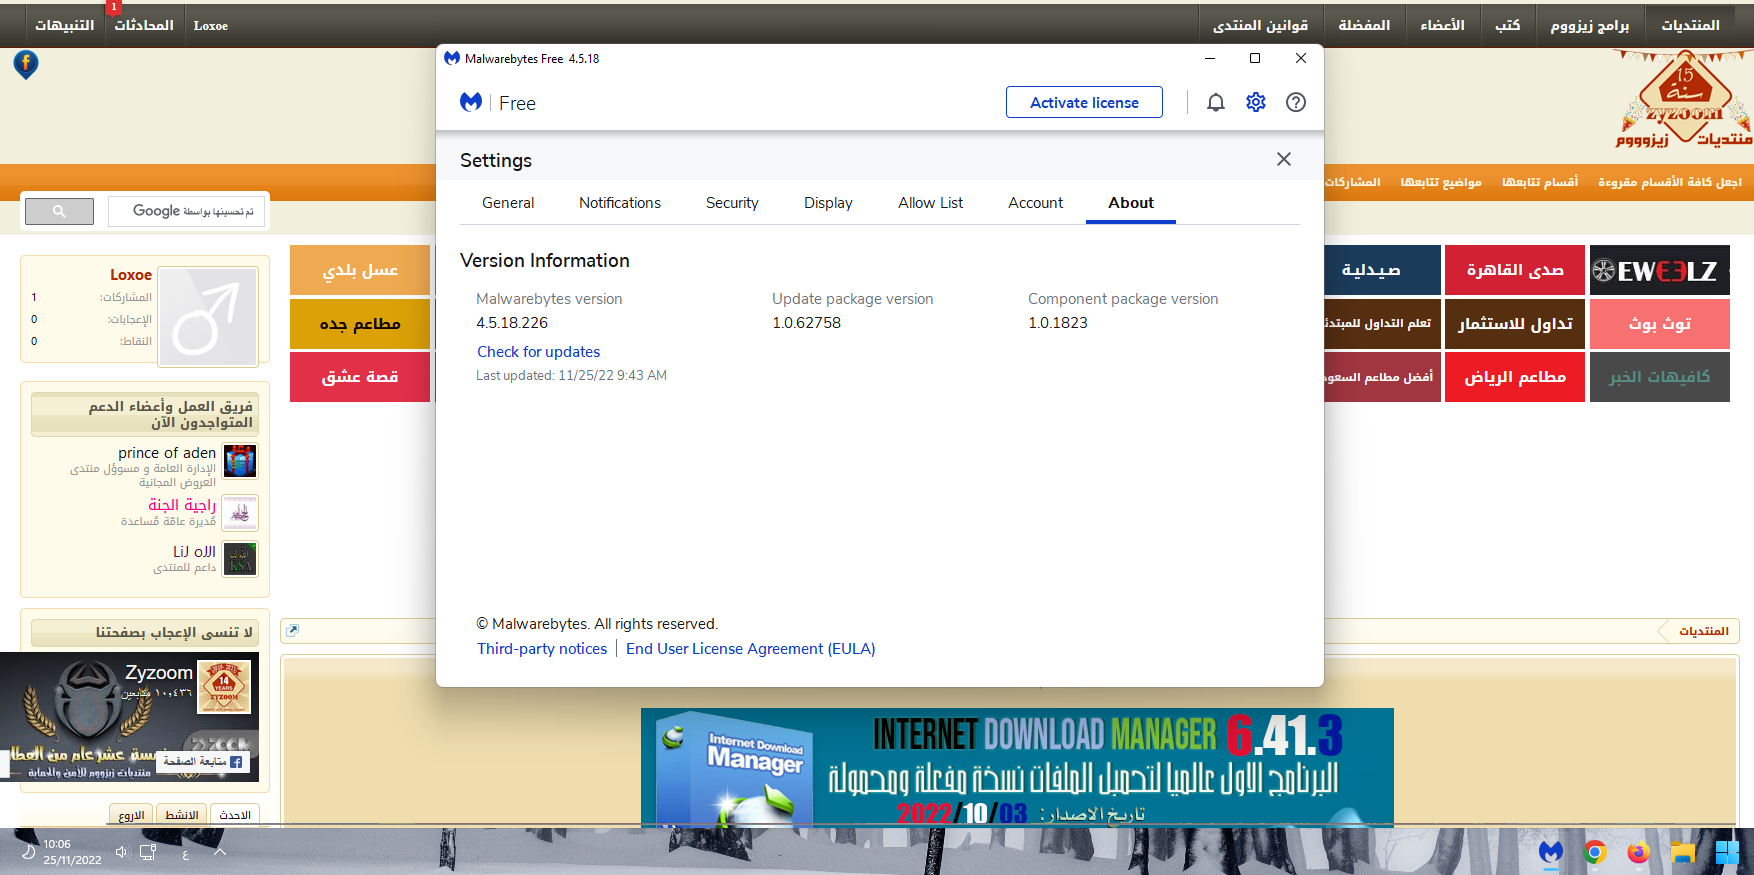Open the قوانين المنتدى navbar item
The height and width of the screenshot is (875, 1754).
point(1260,25)
